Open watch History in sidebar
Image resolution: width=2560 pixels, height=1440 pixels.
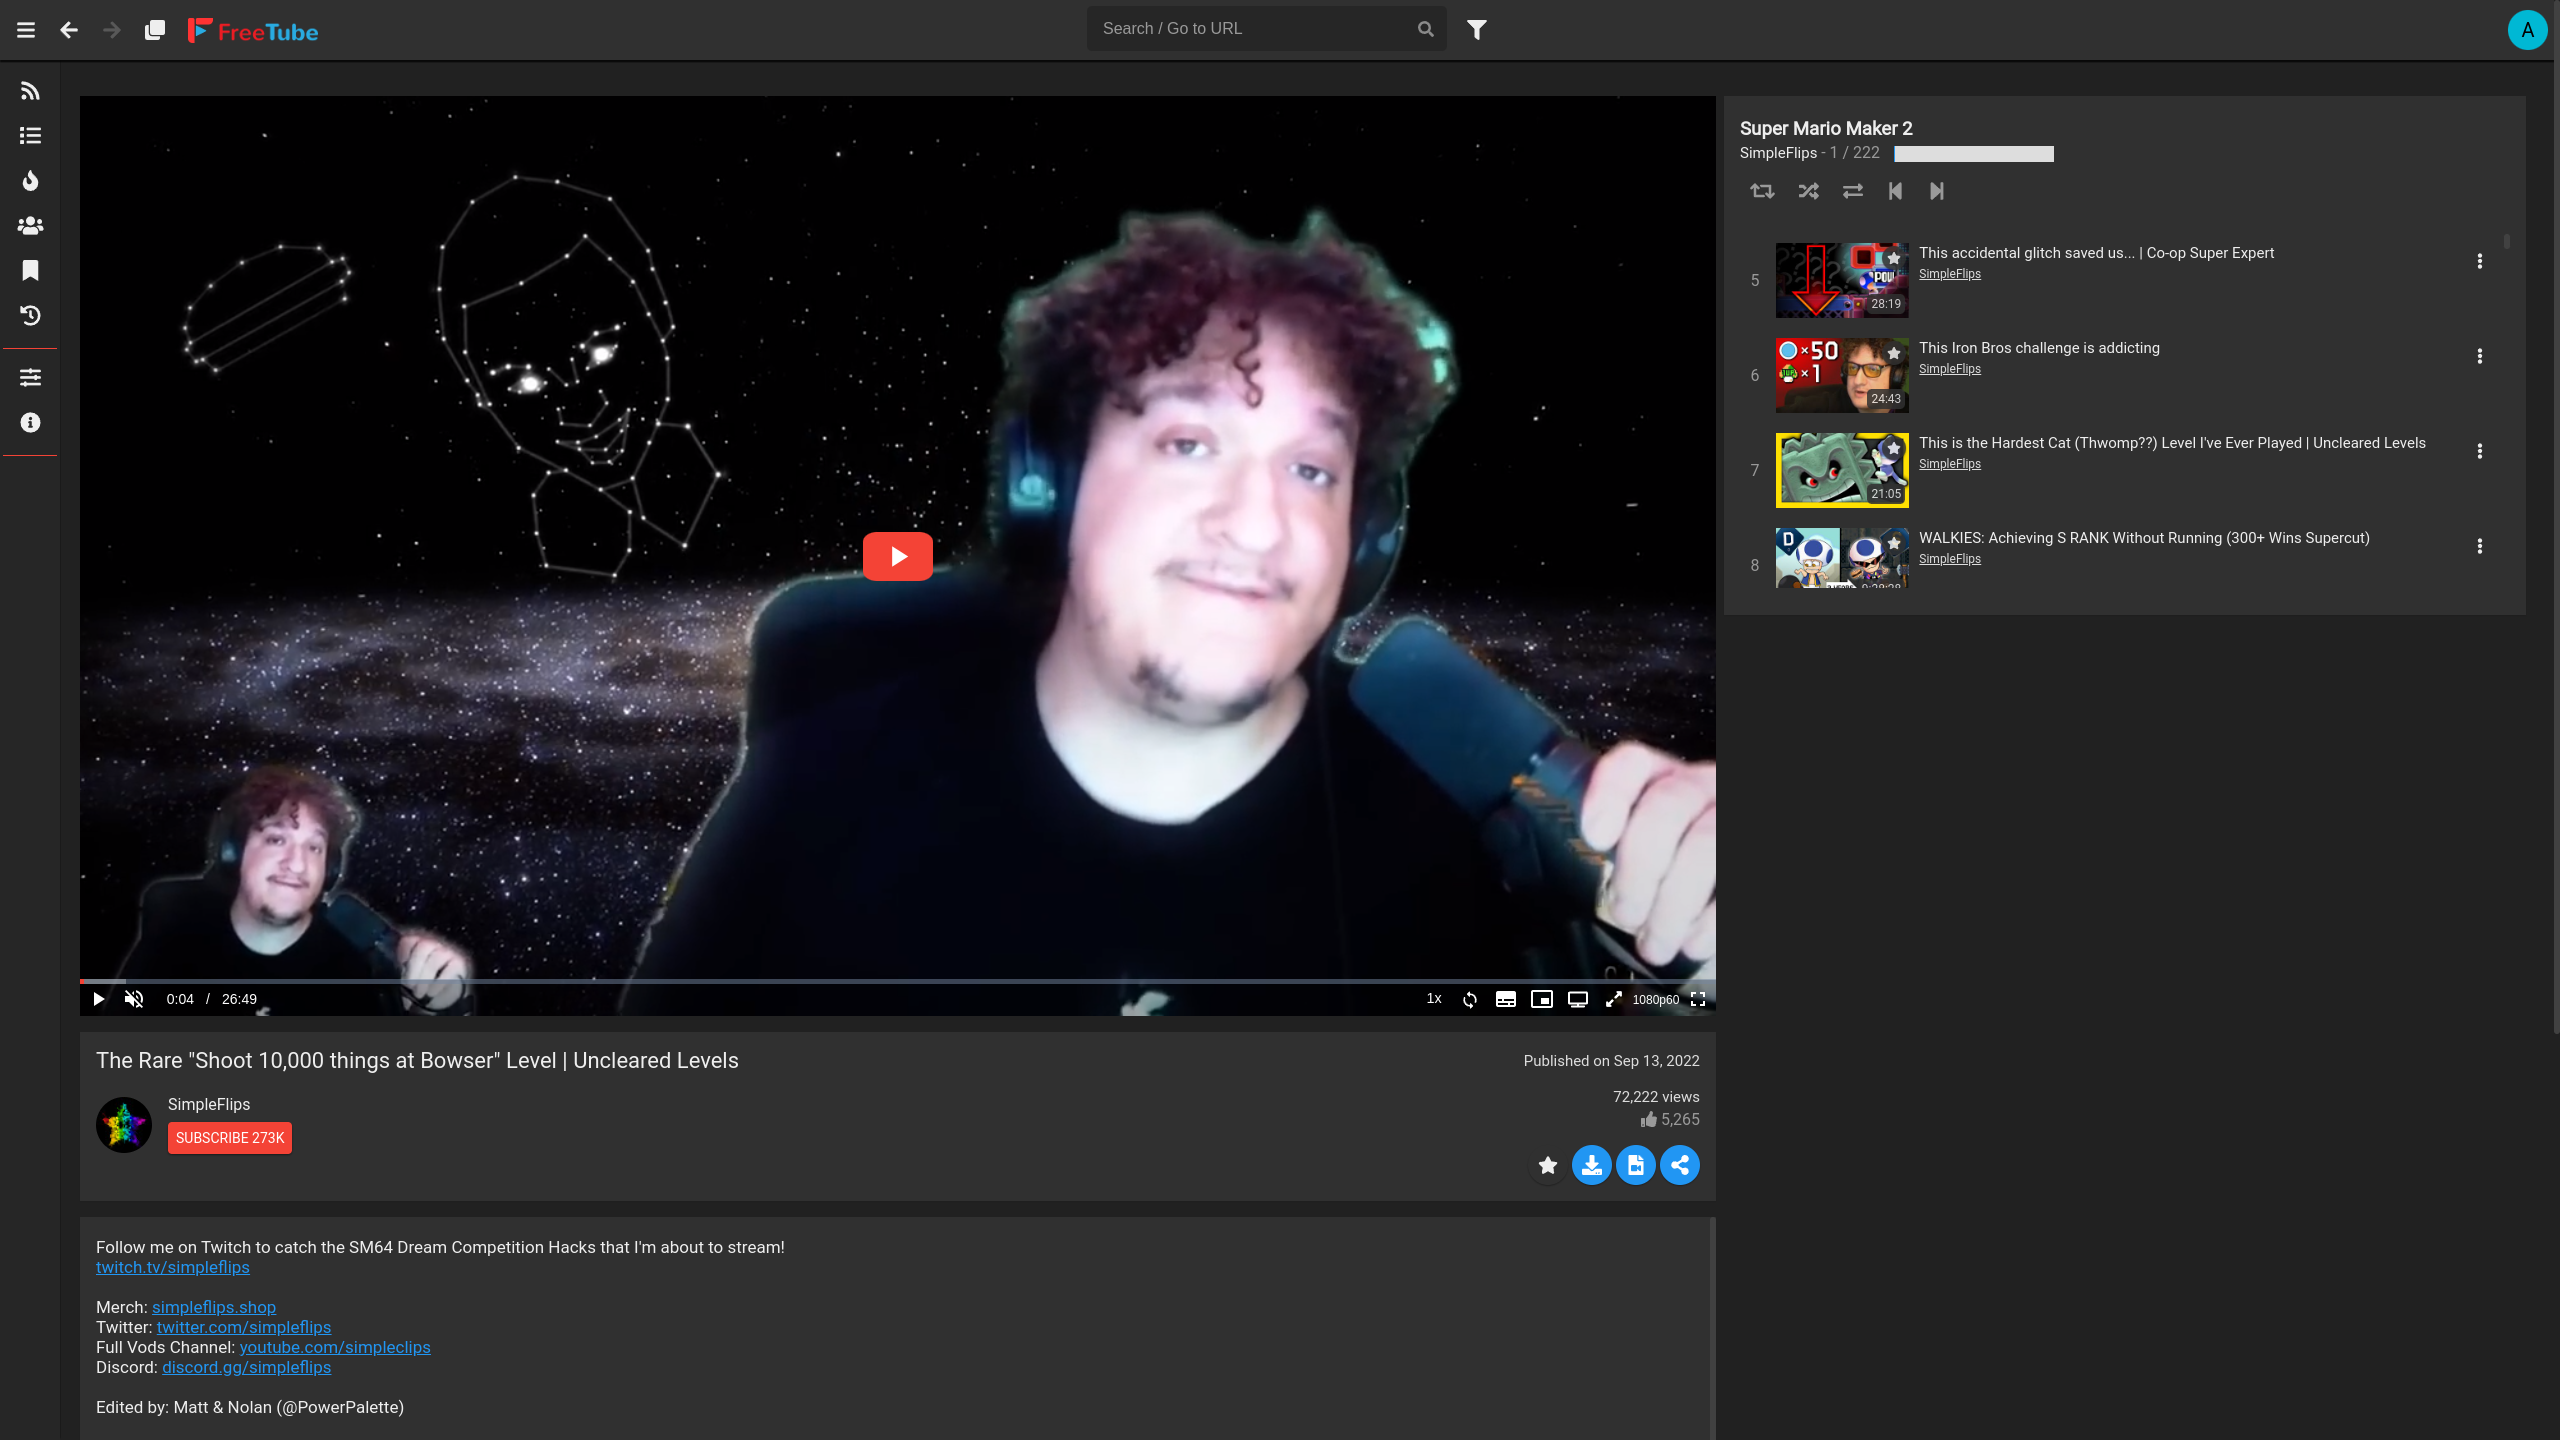click(30, 316)
